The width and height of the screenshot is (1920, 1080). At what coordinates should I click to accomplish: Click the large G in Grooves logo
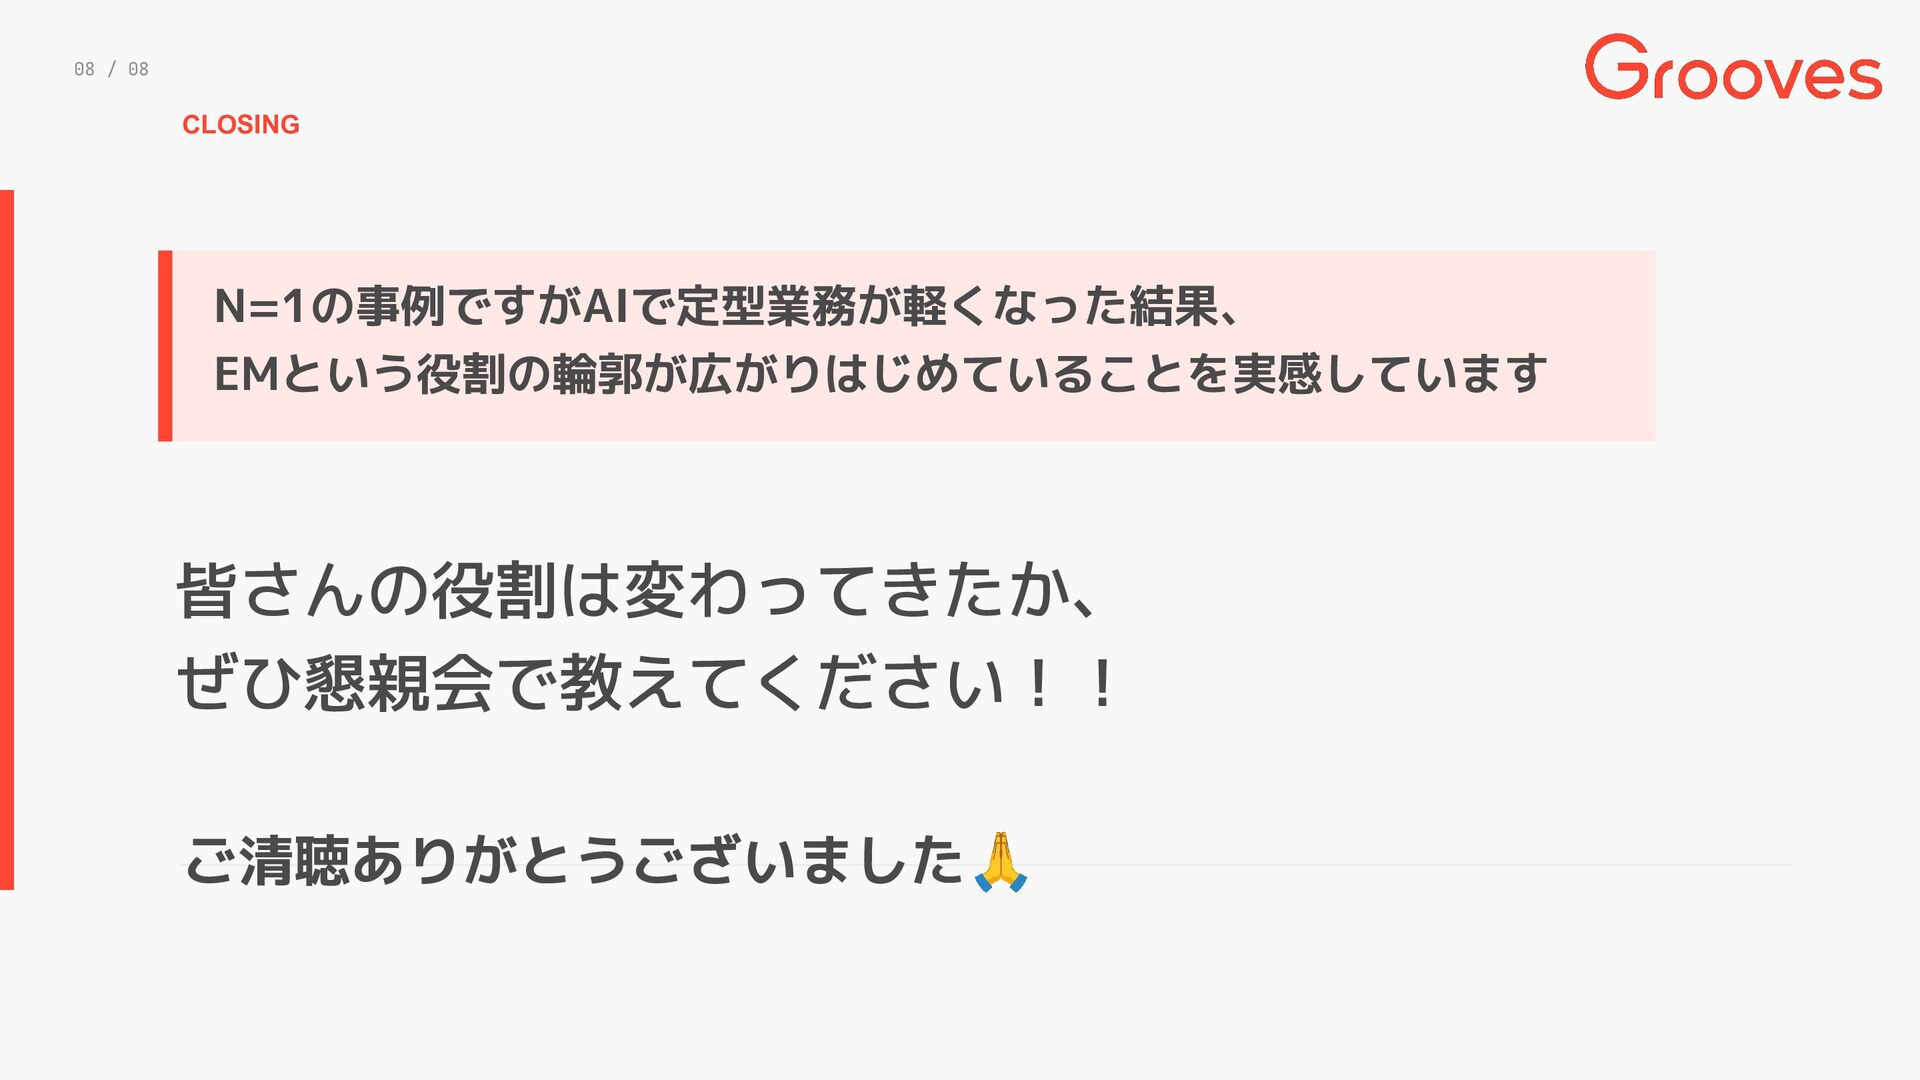[x=1617, y=67]
